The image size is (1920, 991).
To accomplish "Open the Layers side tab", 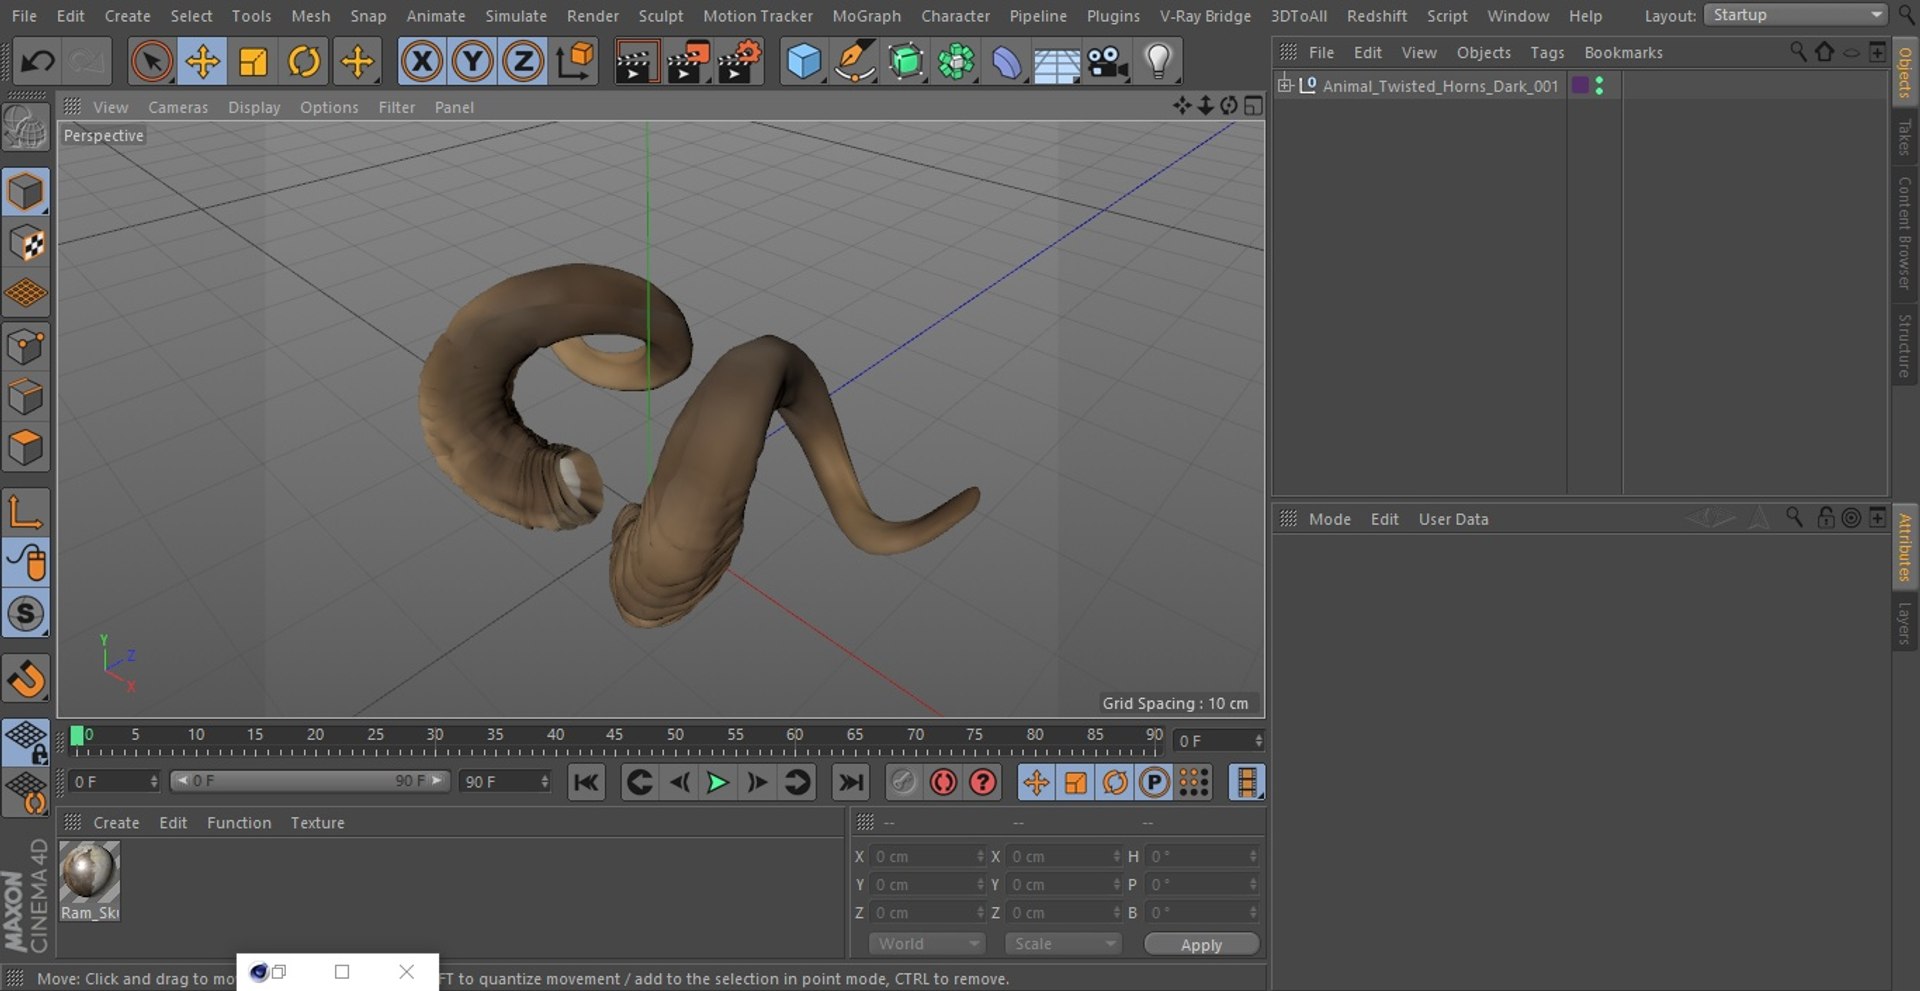I will tap(1905, 623).
